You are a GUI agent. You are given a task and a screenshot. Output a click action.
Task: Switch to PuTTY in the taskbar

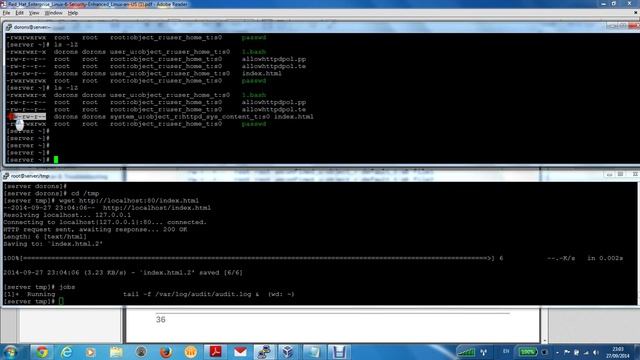coord(264,352)
